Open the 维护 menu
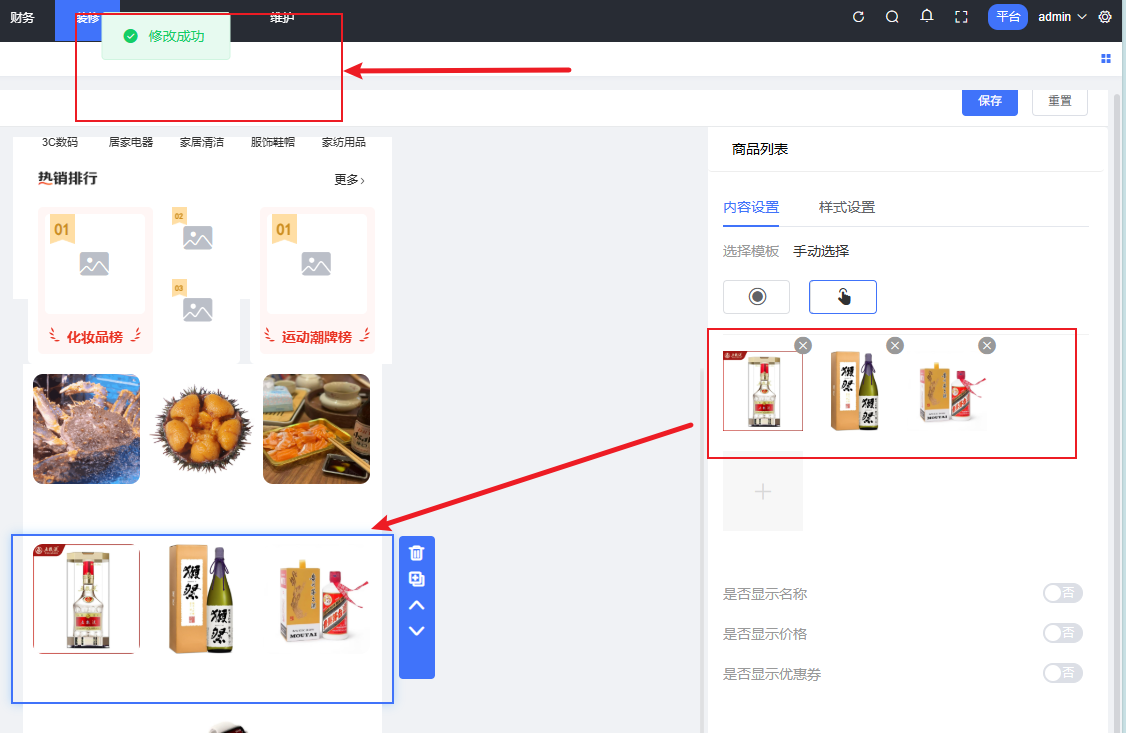This screenshot has height=733, width=1126. (282, 17)
